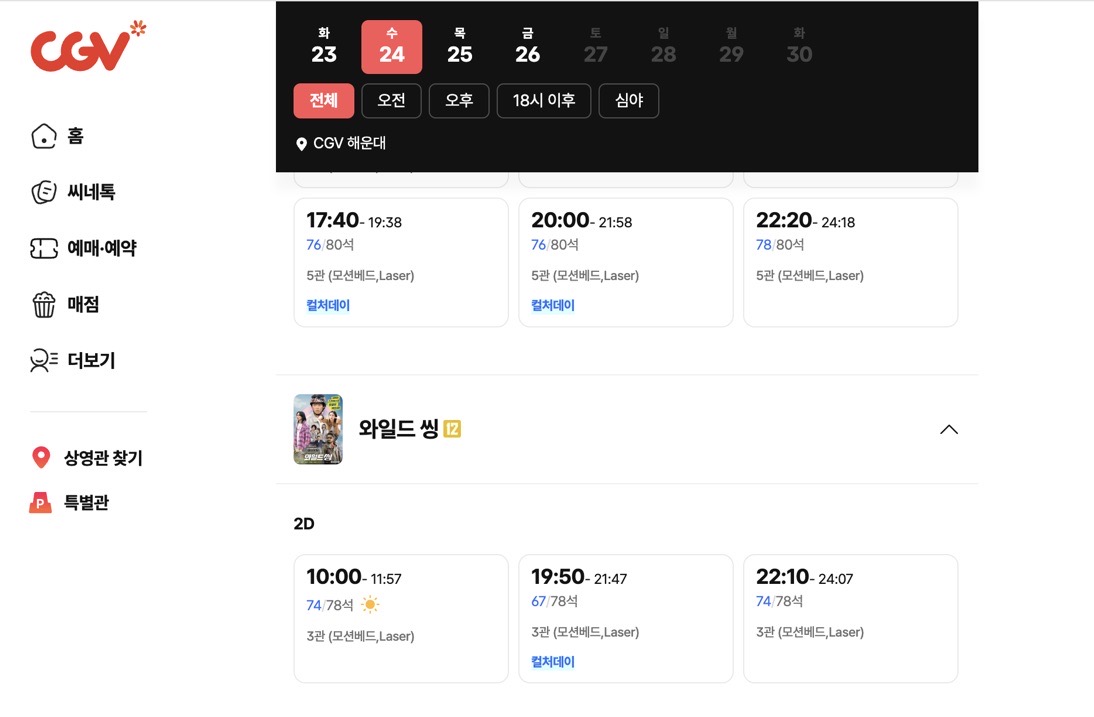Screen dimensions: 1094x717
Task: Collapse the 와일드 씽 showtimes section
Action: (949, 430)
